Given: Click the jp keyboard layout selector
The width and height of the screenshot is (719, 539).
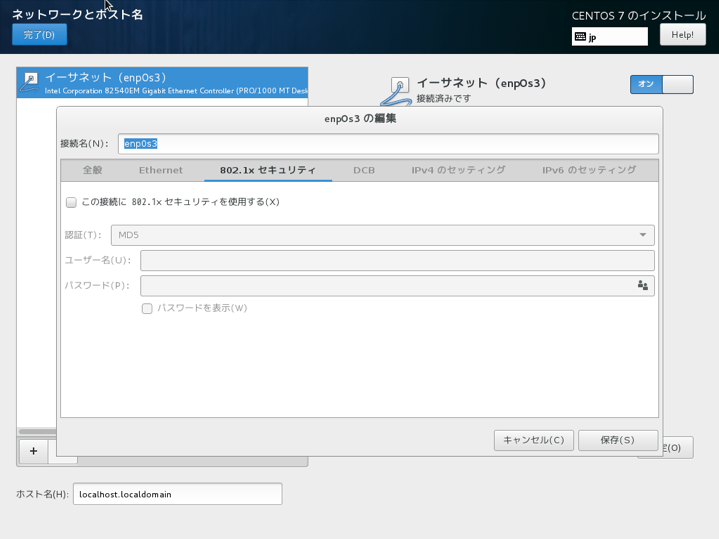Looking at the screenshot, I should [609, 37].
